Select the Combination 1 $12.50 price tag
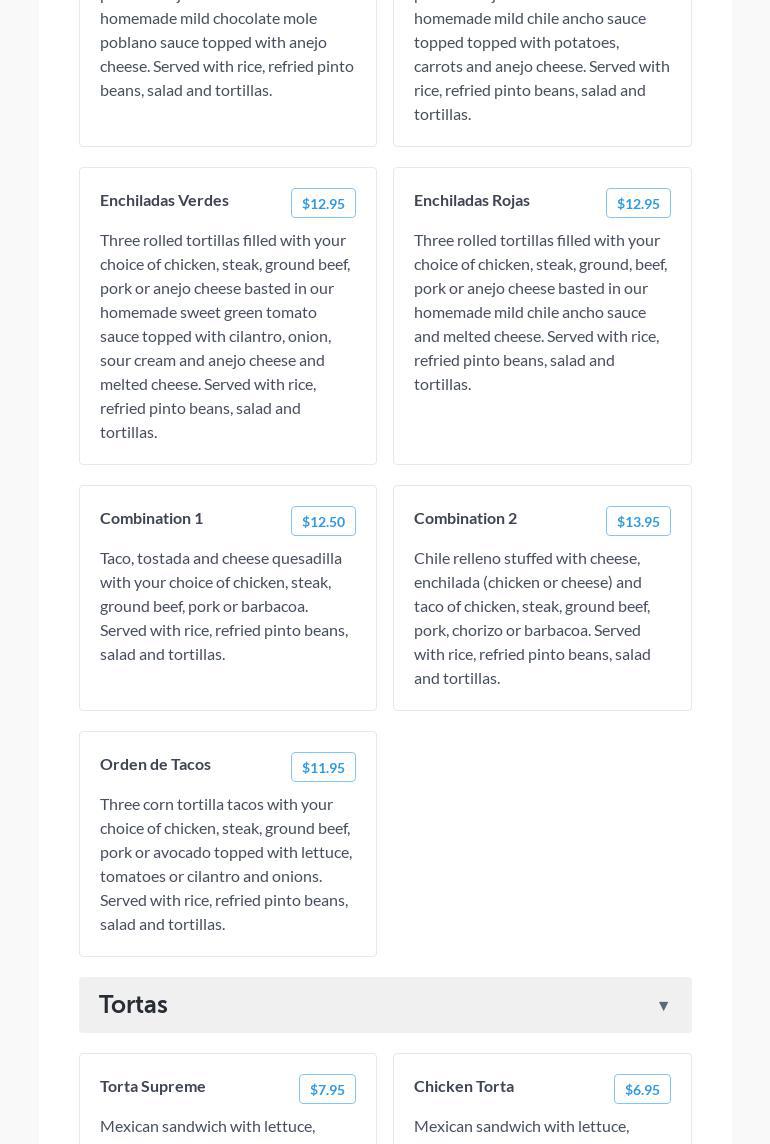The height and width of the screenshot is (1144, 770). coord(323,522)
